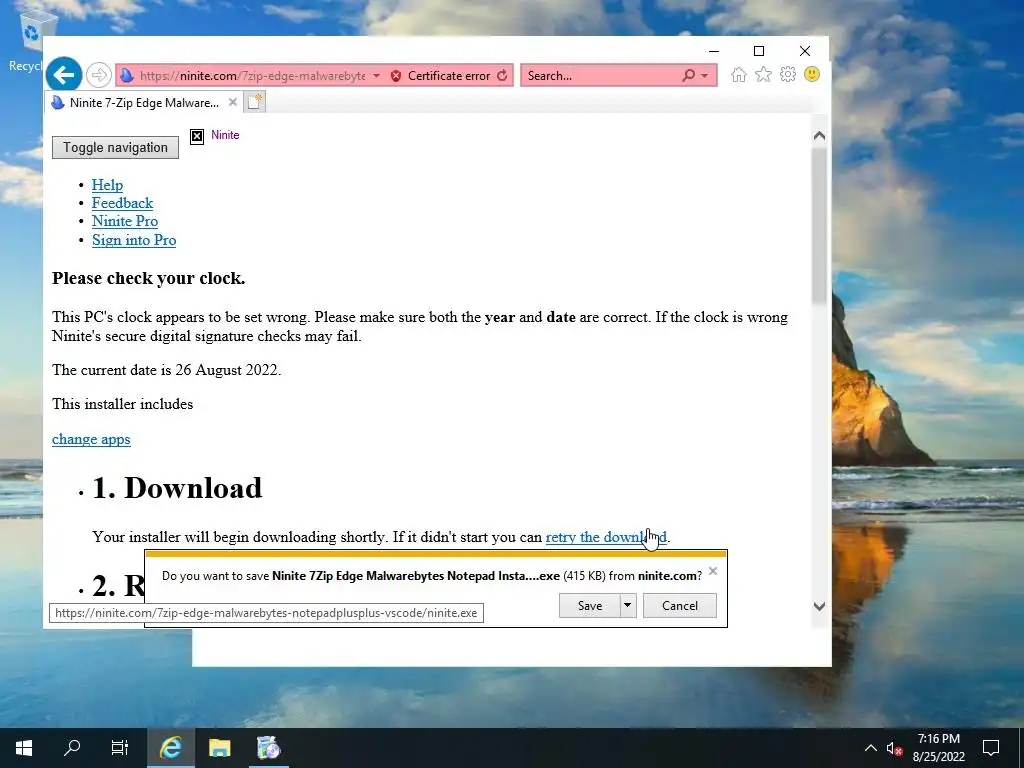Click retry the download link
This screenshot has height=768, width=1024.
tap(606, 537)
